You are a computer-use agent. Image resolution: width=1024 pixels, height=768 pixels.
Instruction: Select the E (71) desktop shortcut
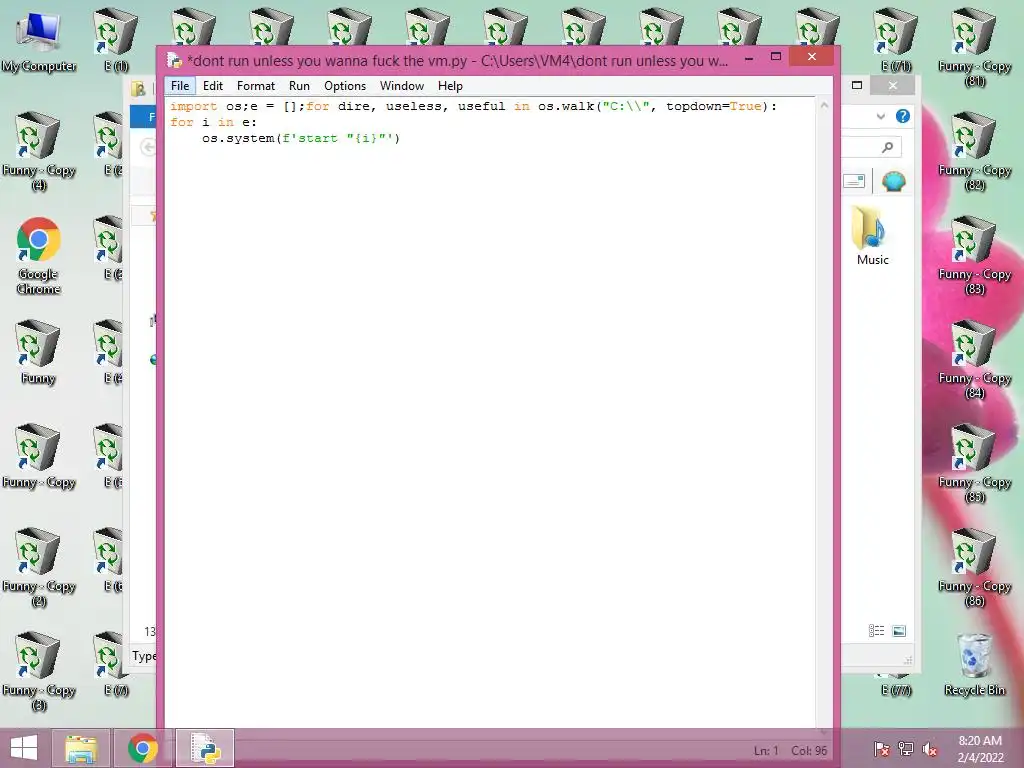(896, 39)
